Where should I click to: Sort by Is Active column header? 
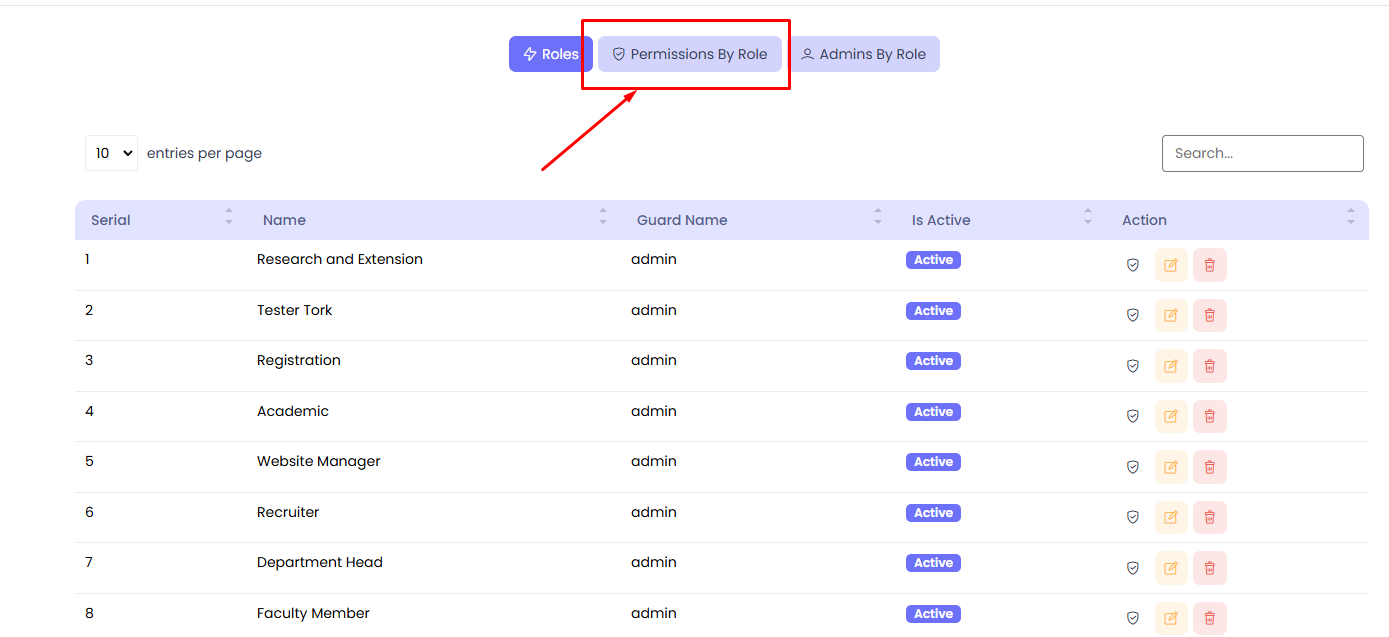point(941,220)
